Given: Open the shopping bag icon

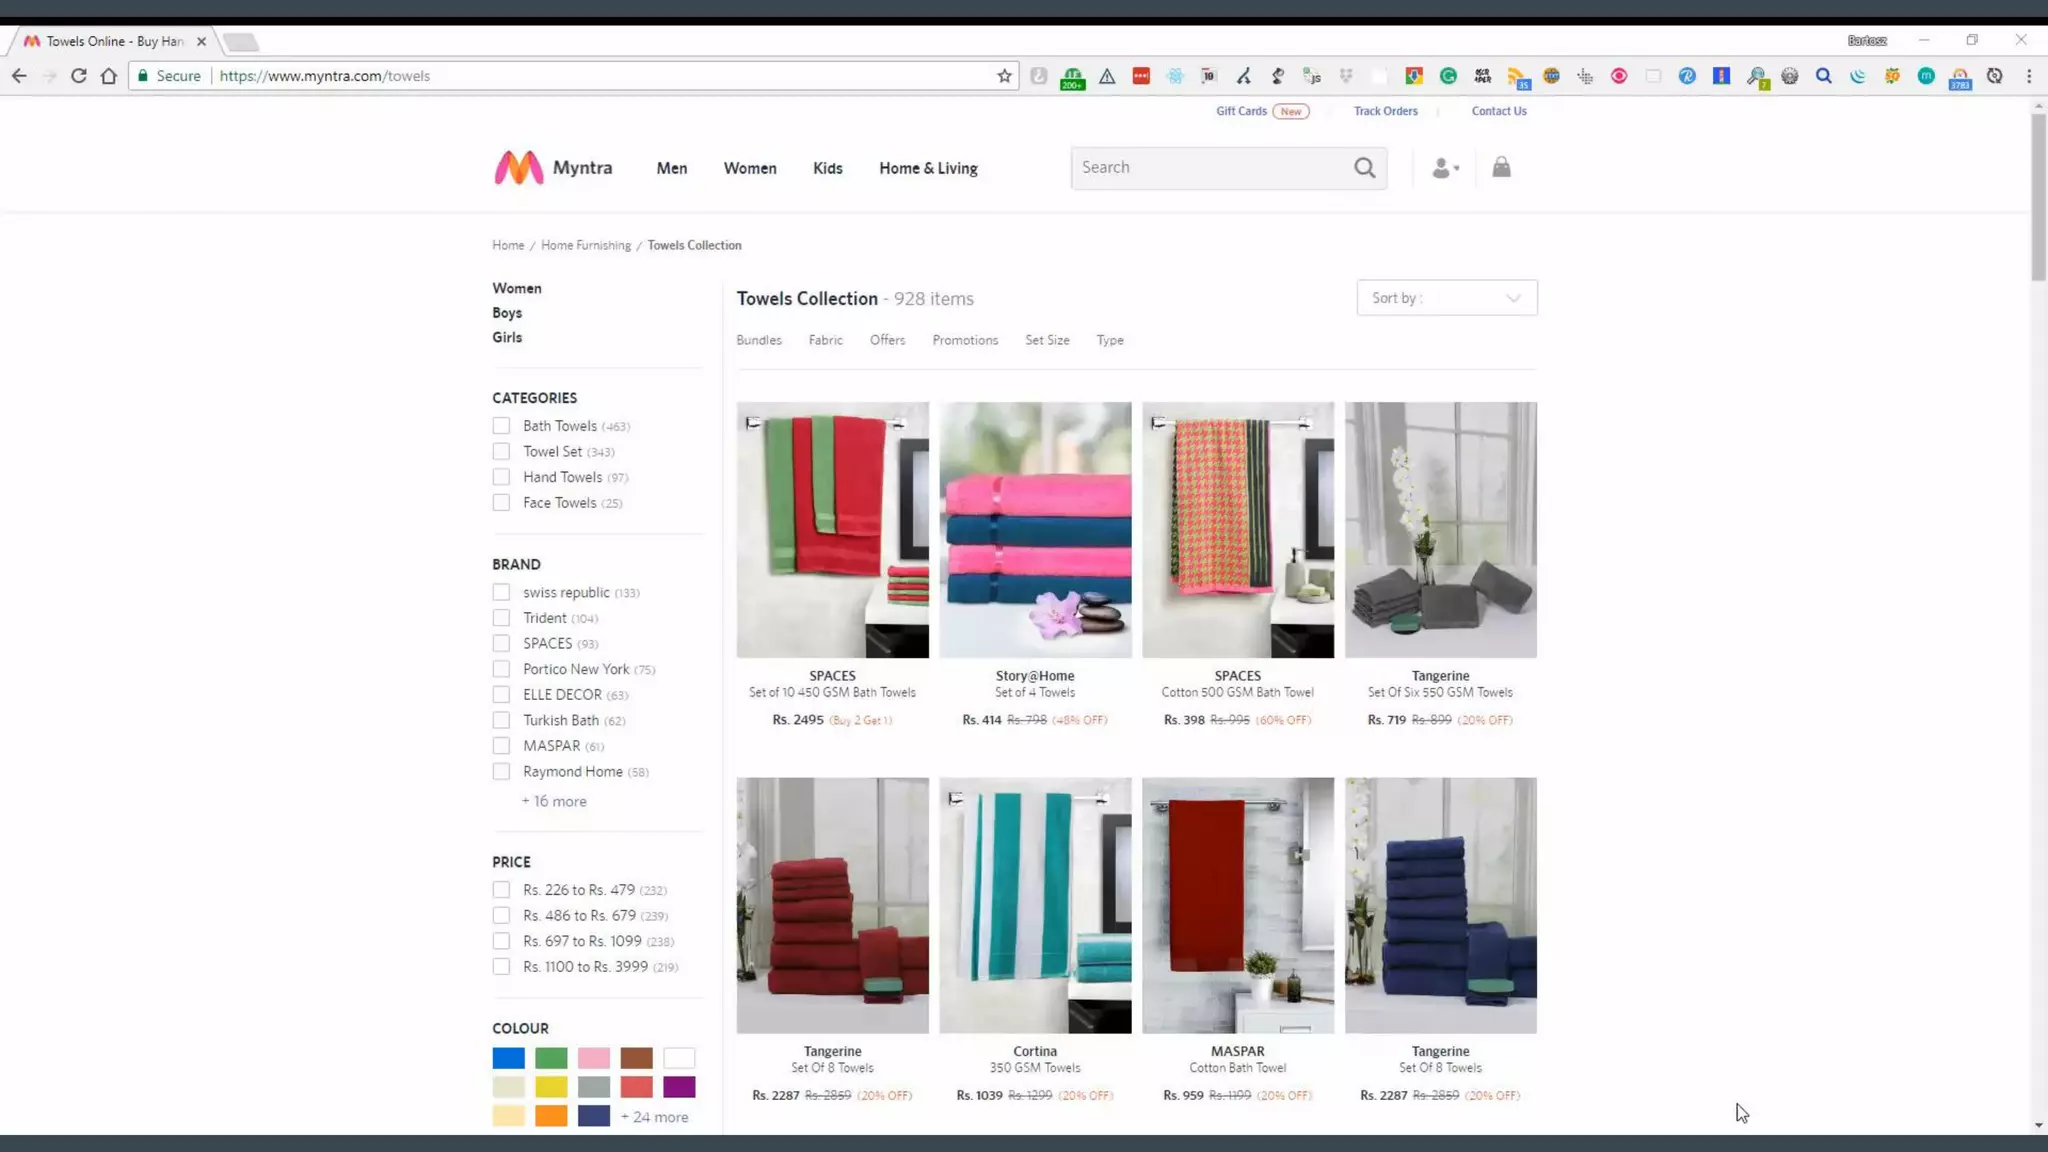Looking at the screenshot, I should click(x=1501, y=167).
